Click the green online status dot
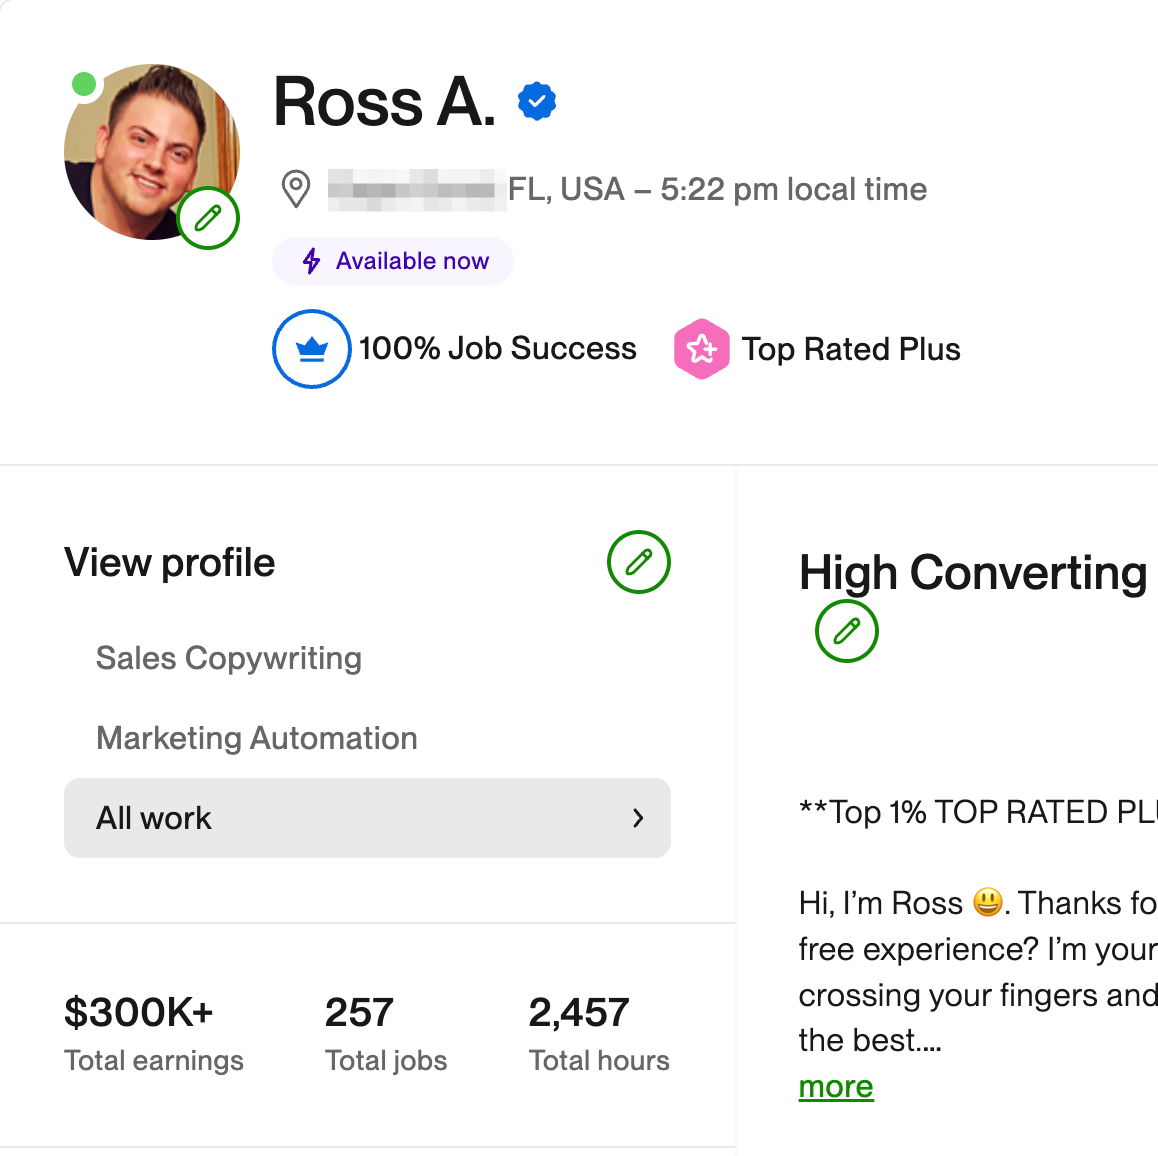The height and width of the screenshot is (1156, 1158). pos(84,85)
